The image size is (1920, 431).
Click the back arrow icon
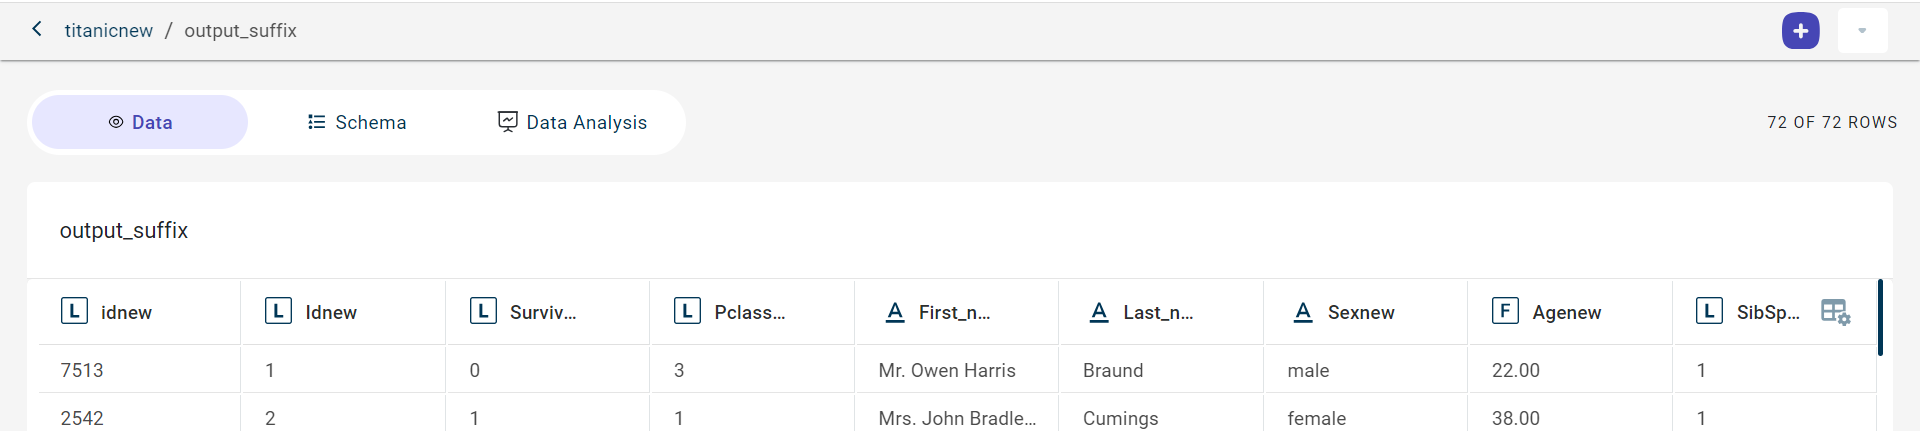[x=37, y=29]
